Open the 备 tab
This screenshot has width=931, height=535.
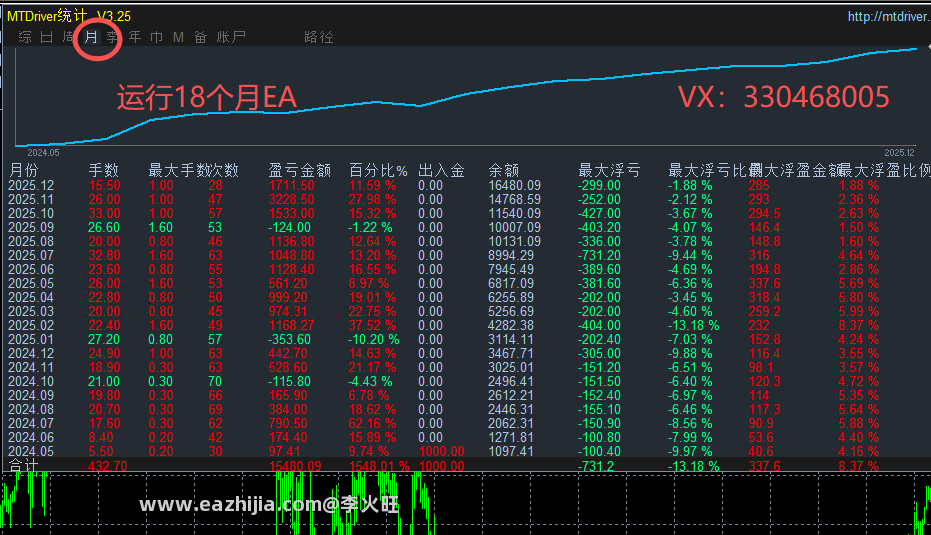[x=201, y=37]
